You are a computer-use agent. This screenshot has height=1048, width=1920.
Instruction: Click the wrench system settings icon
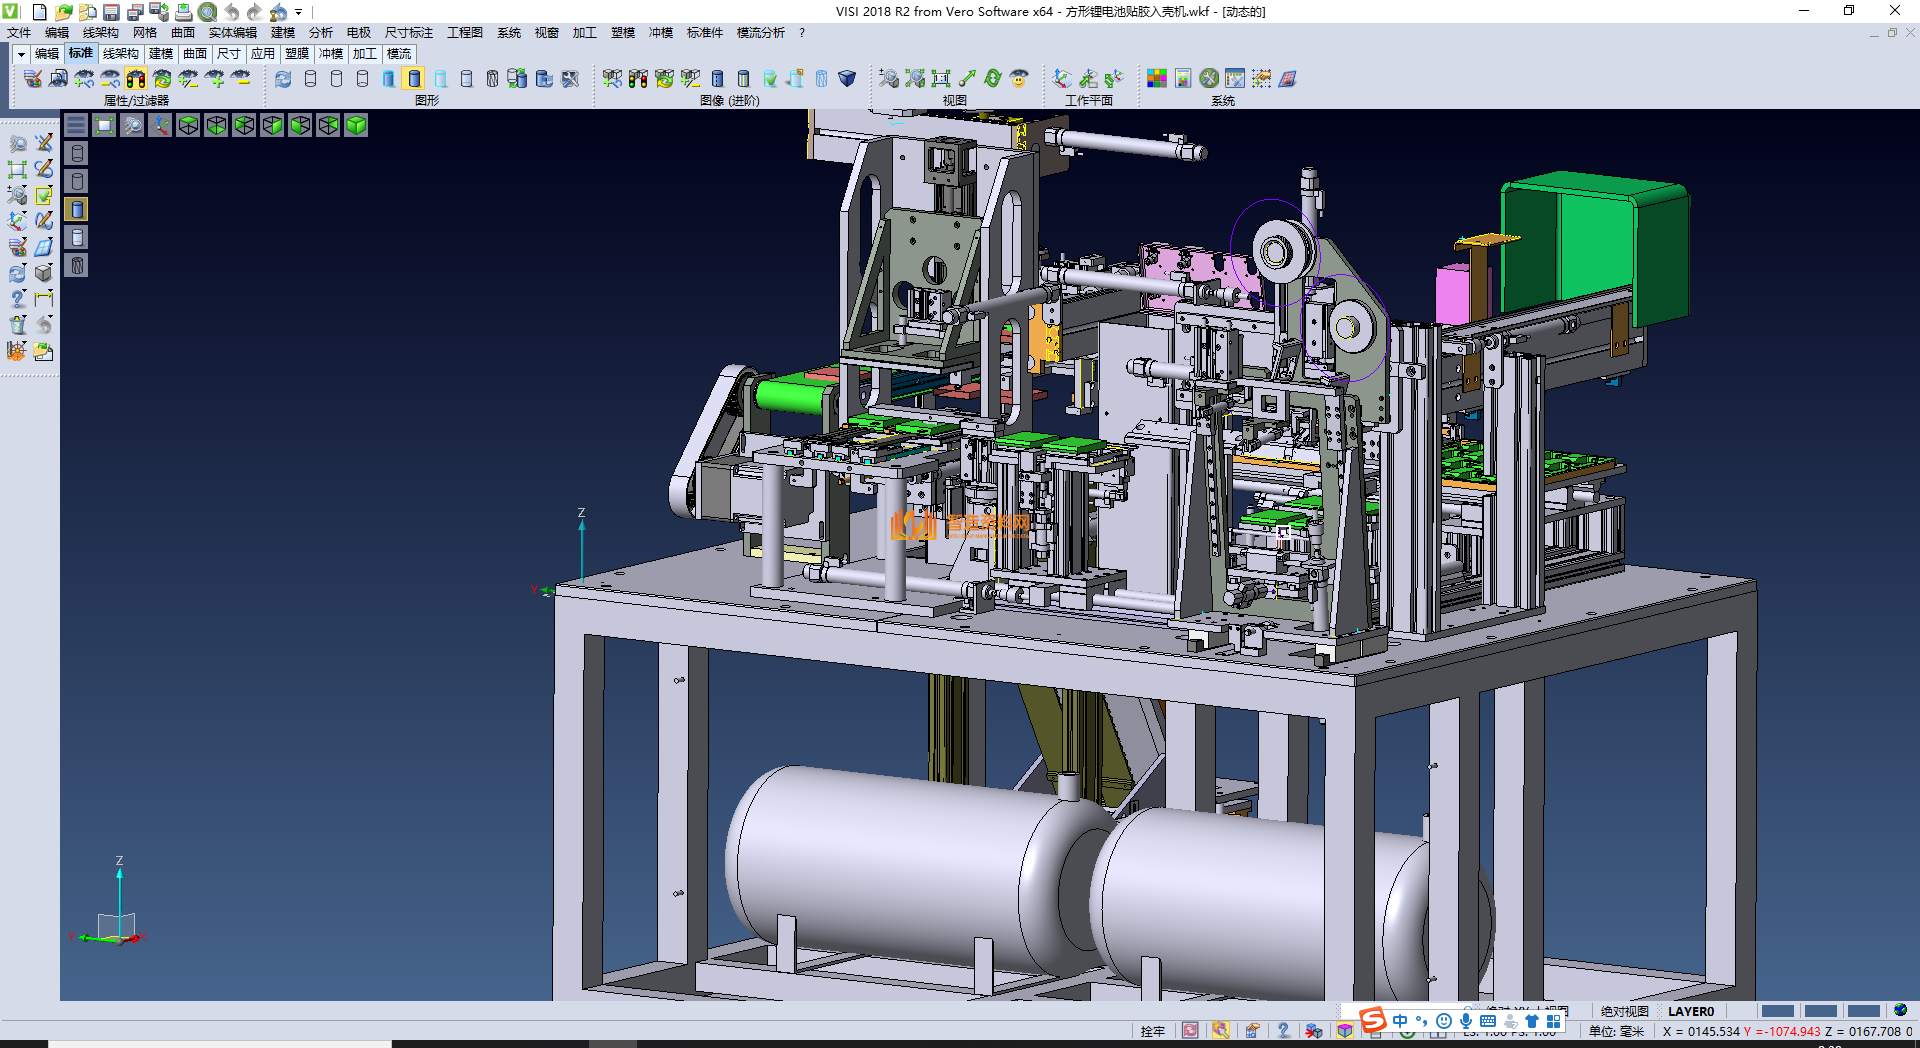click(x=1209, y=79)
